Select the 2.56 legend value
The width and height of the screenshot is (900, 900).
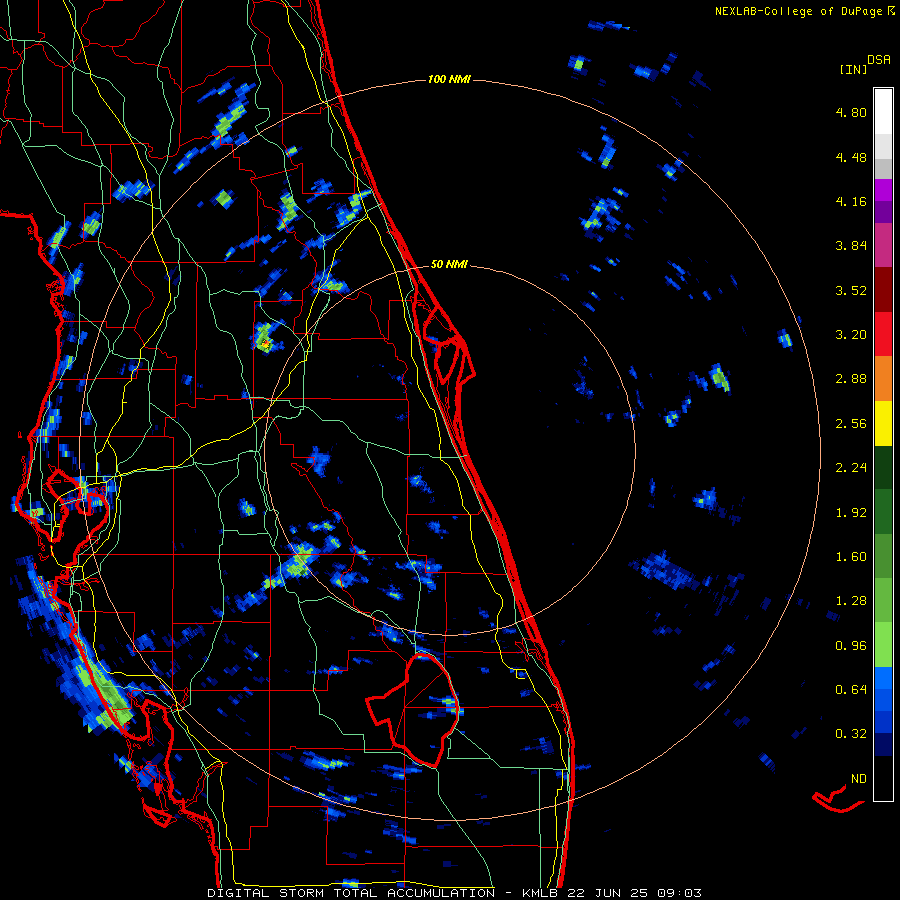(851, 424)
